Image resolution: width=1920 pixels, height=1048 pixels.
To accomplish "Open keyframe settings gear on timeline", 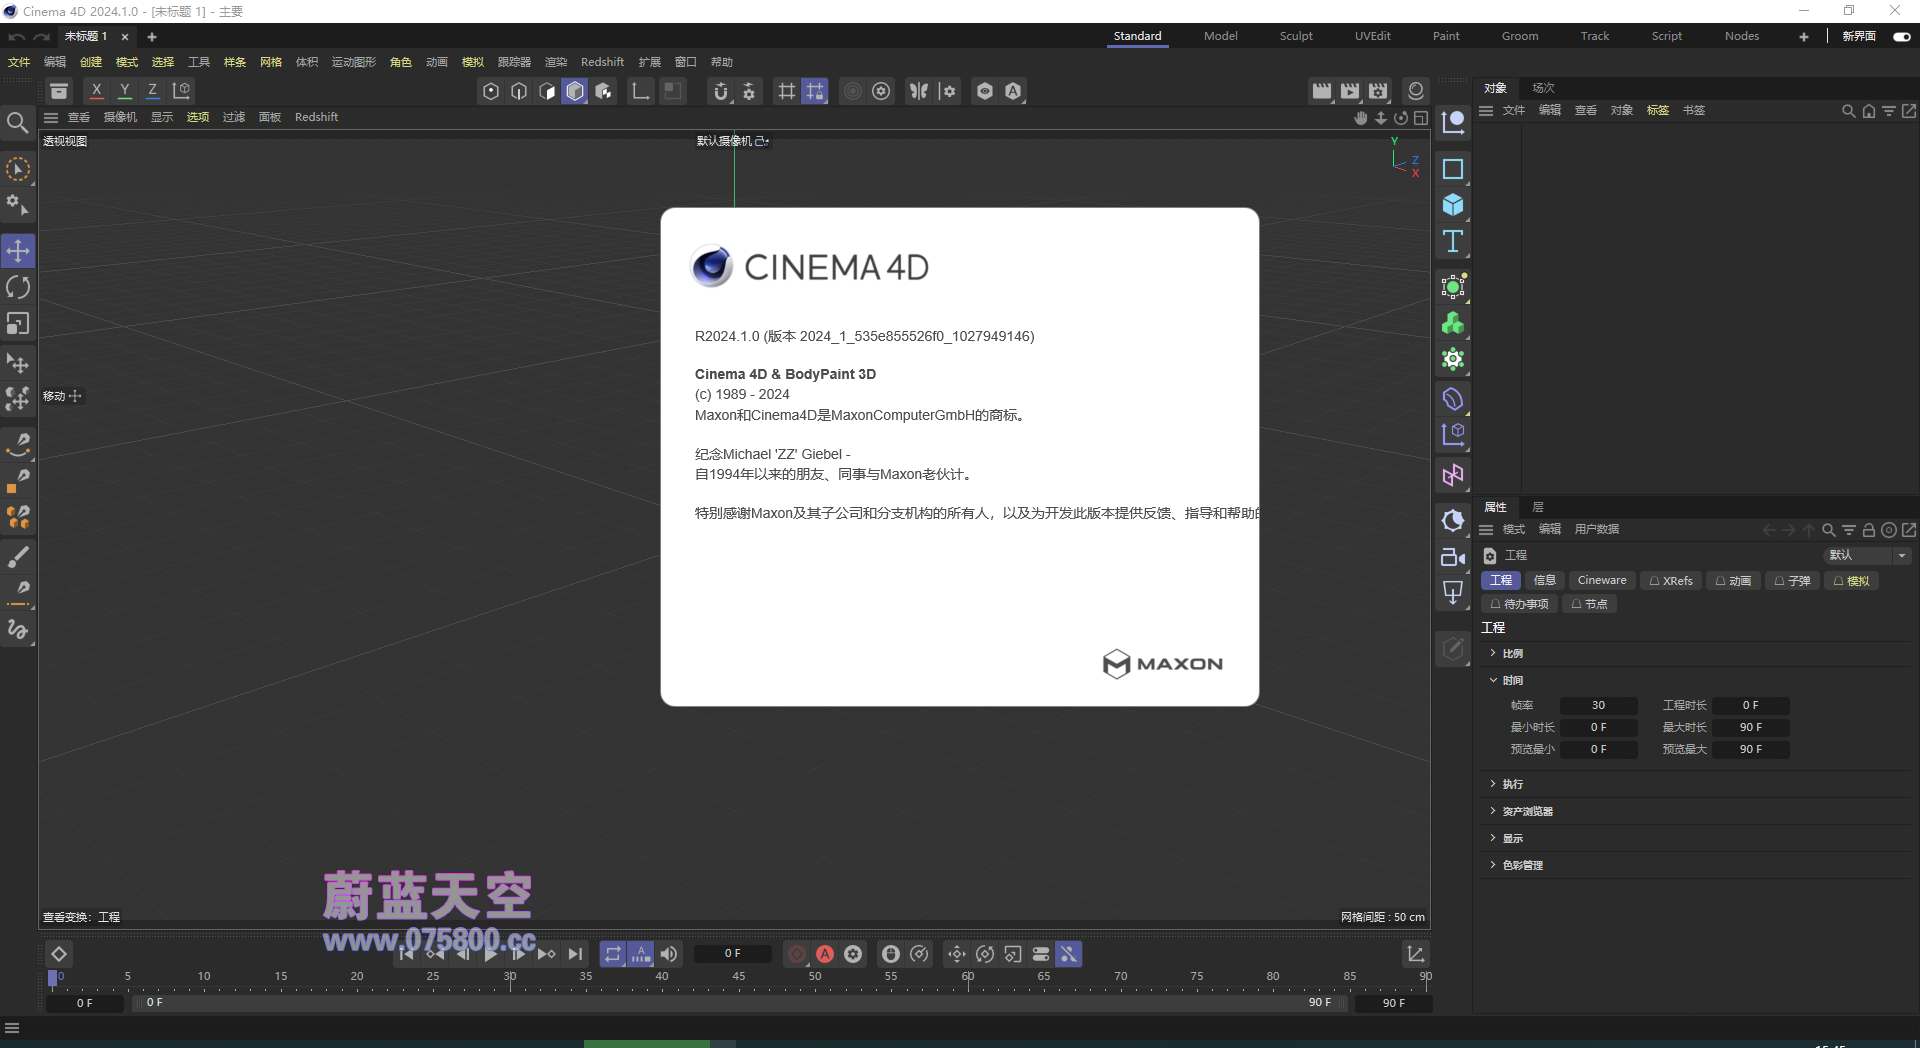I will (x=853, y=954).
